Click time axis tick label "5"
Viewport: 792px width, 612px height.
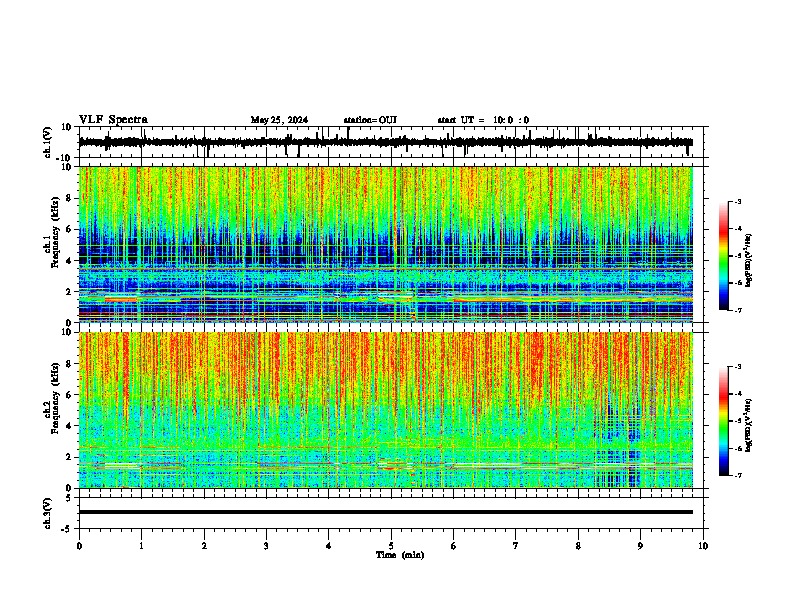(x=391, y=546)
